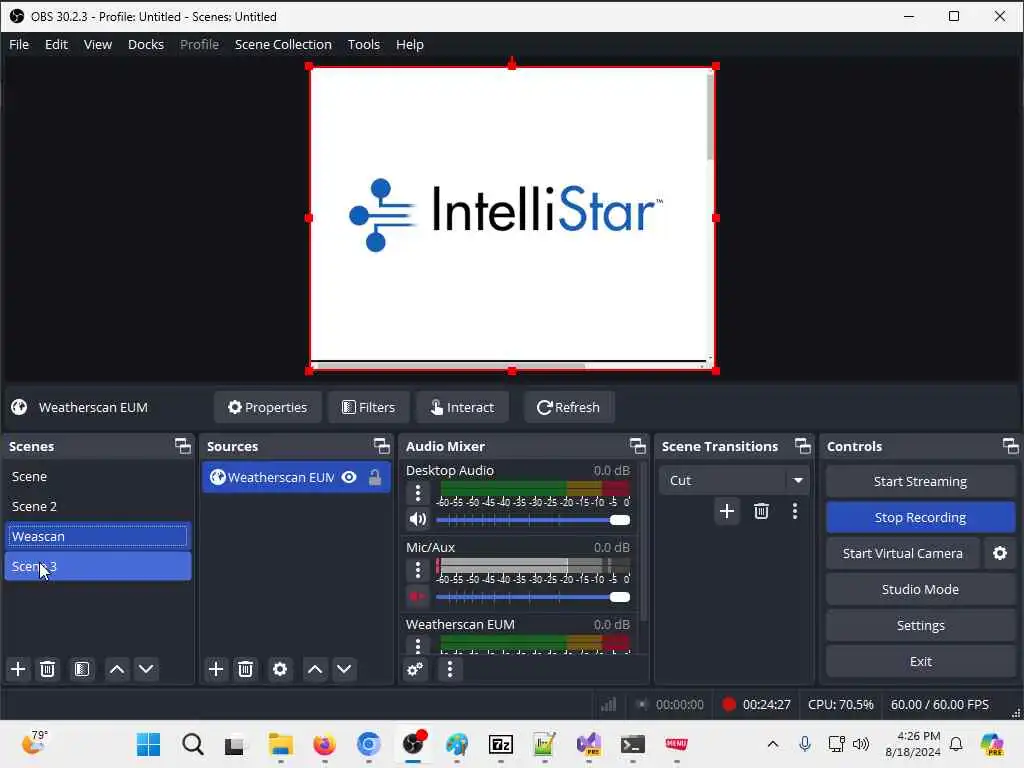The height and width of the screenshot is (768, 1024).
Task: Open the Docks menu
Action: click(x=146, y=44)
